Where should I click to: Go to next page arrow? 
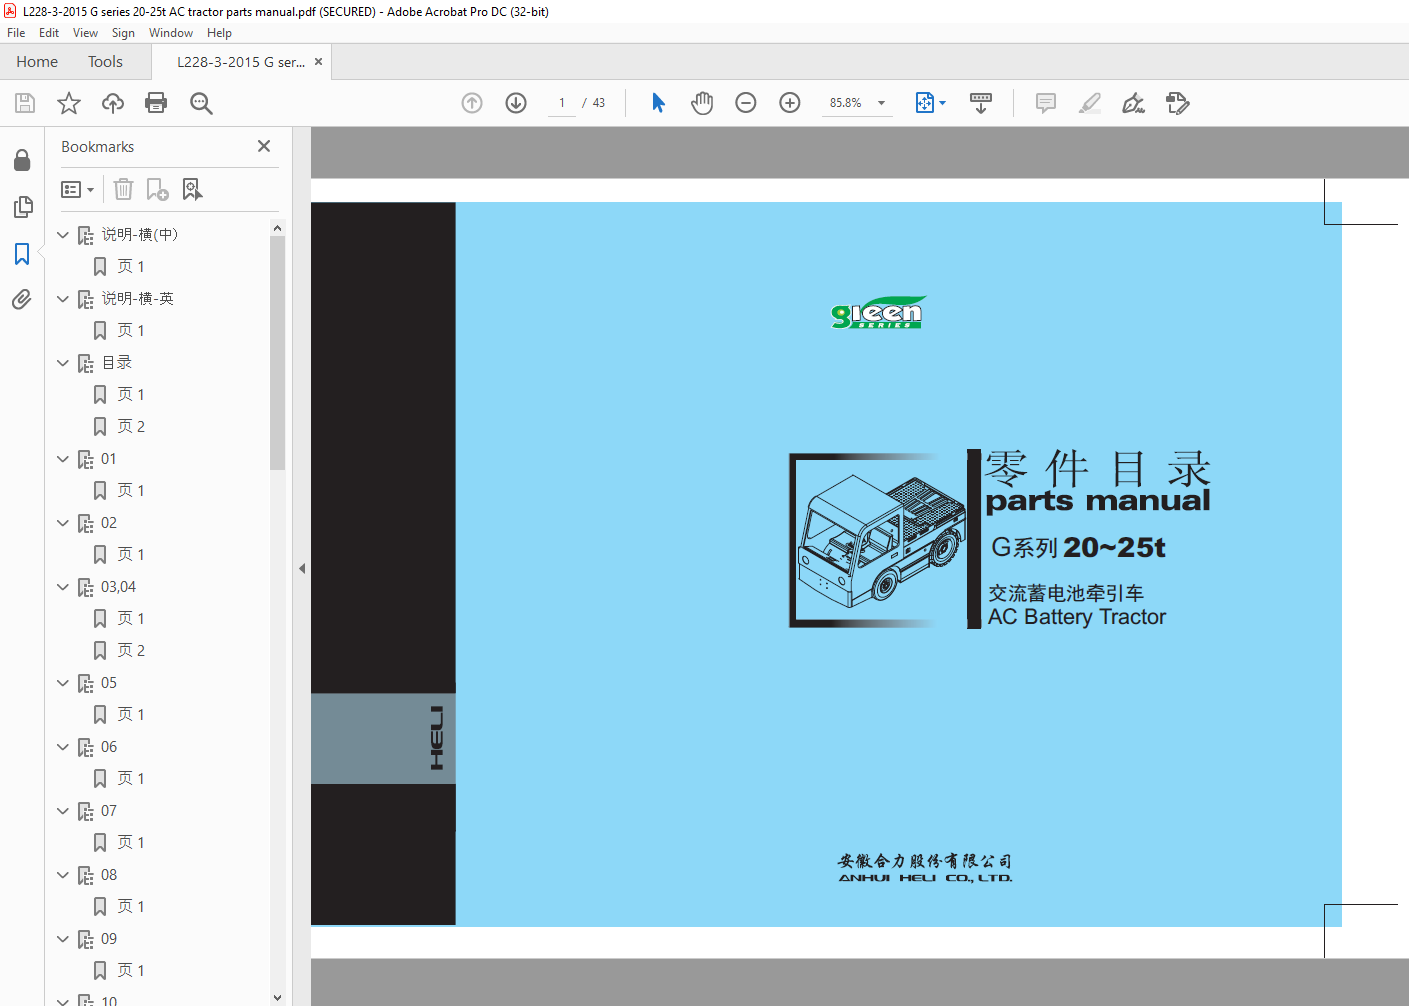(516, 103)
